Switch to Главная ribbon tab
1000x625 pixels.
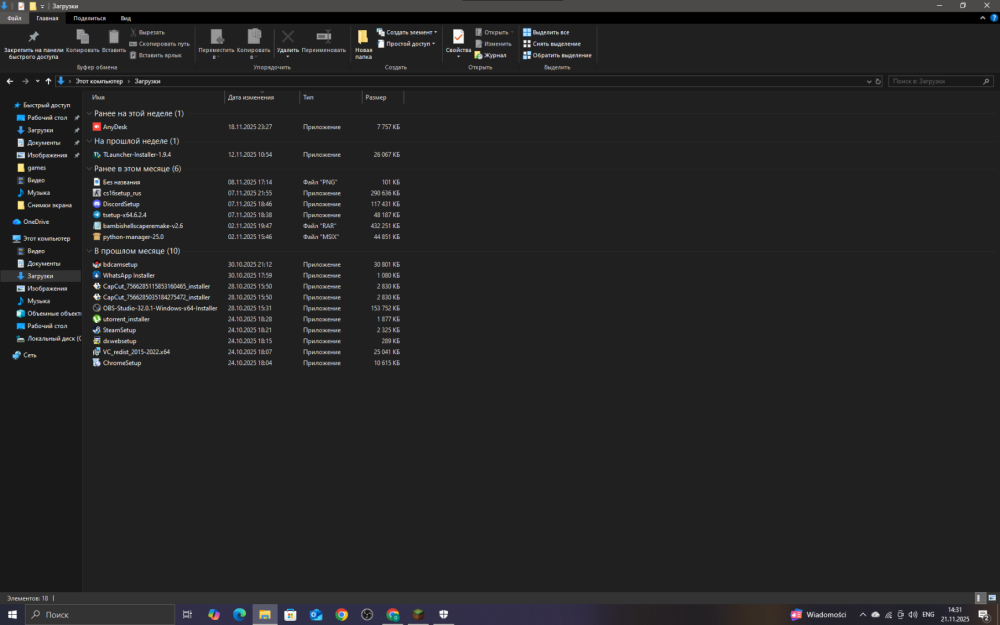47,18
